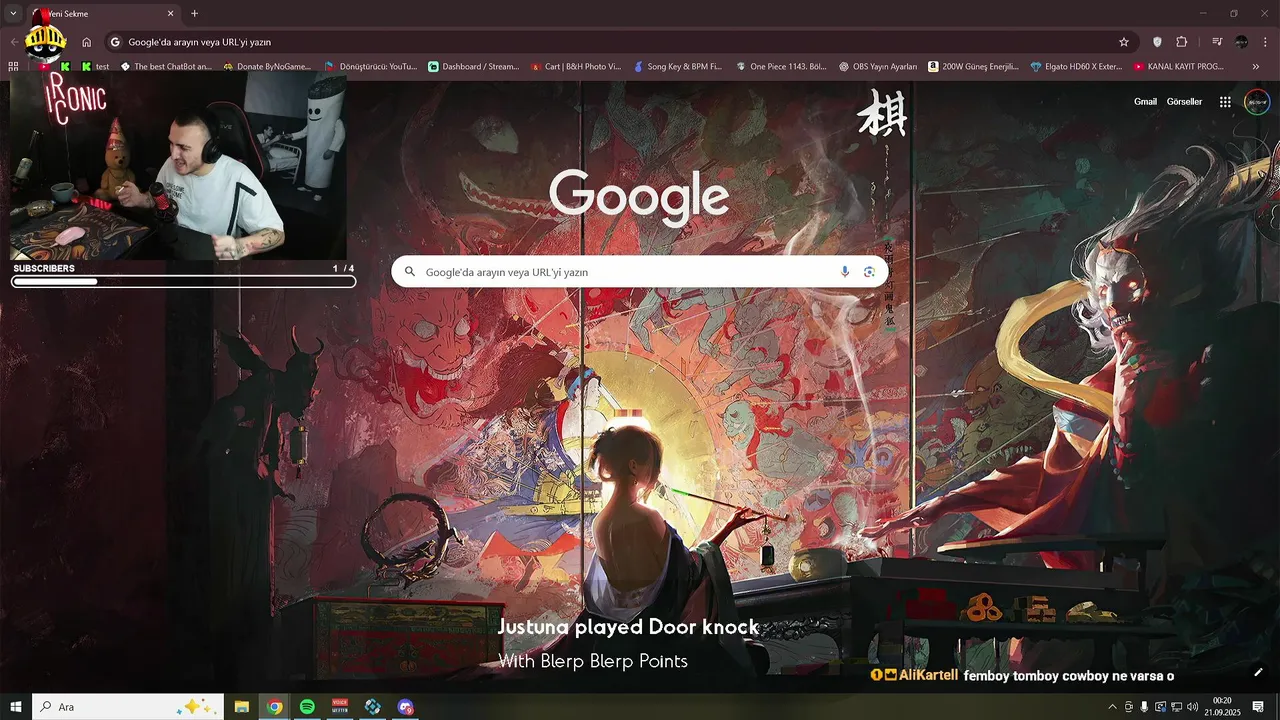Screen dimensions: 1280x720
Task: Open the 'test' Kick bookmark
Action: (96, 67)
